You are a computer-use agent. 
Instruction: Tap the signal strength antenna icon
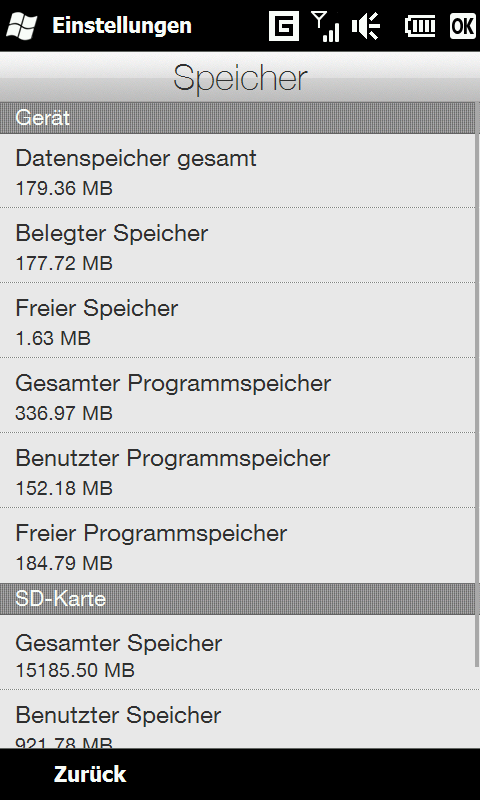point(325,26)
